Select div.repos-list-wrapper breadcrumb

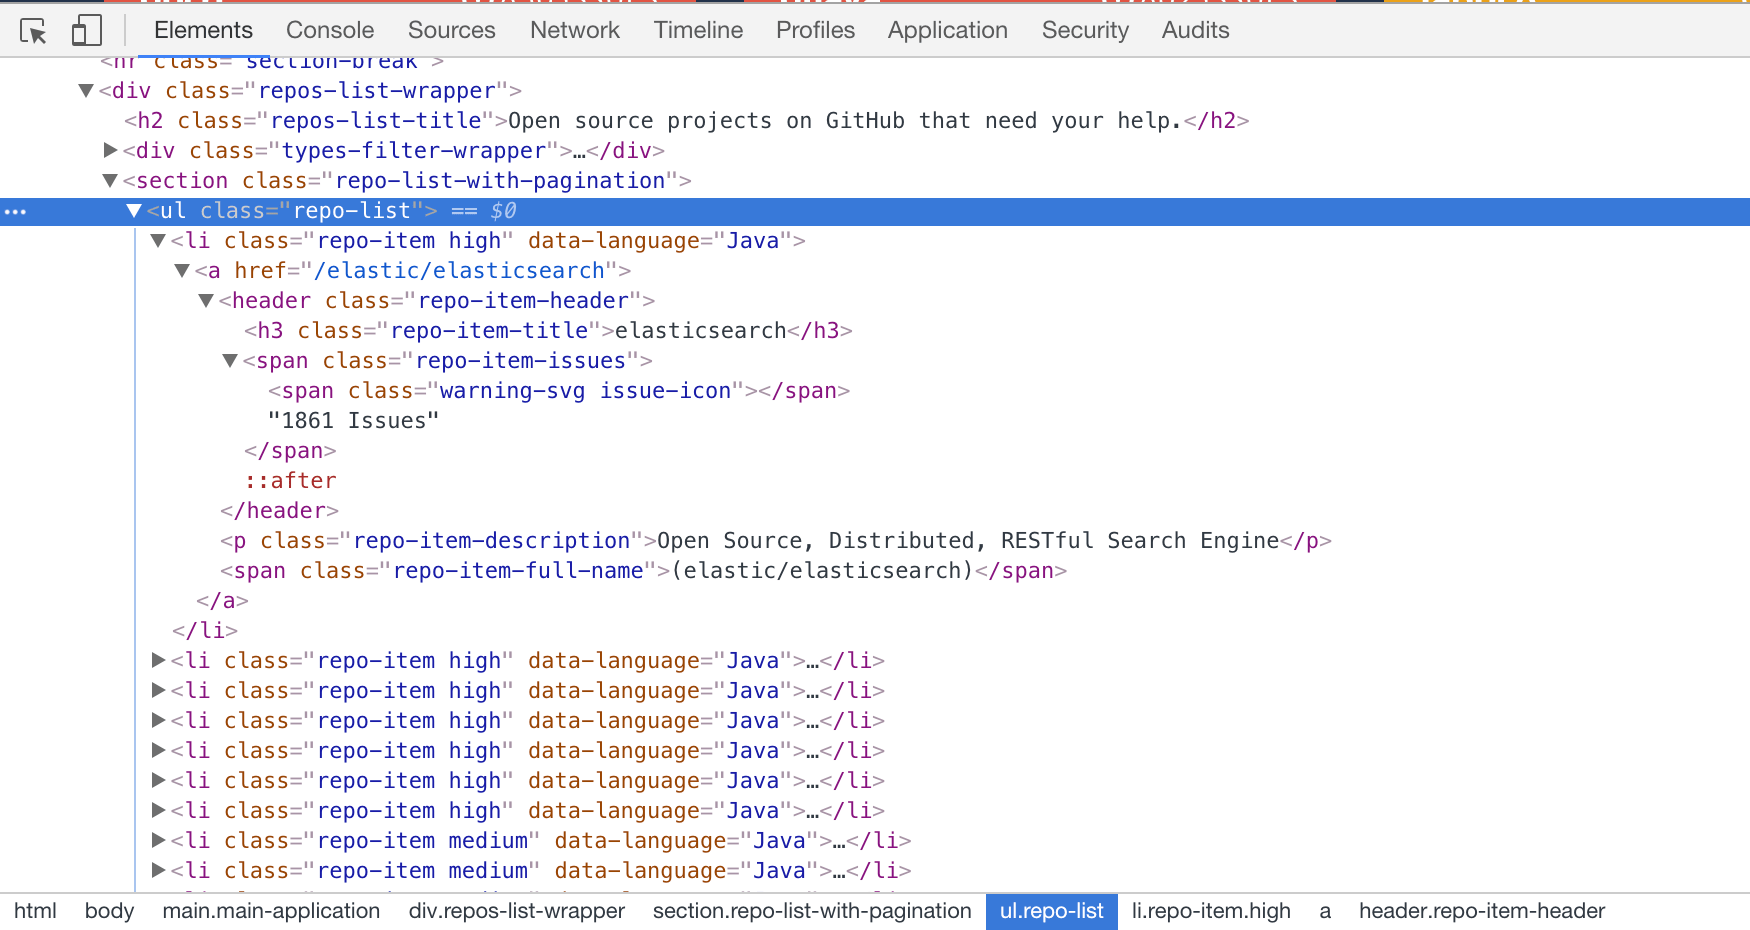(x=517, y=911)
